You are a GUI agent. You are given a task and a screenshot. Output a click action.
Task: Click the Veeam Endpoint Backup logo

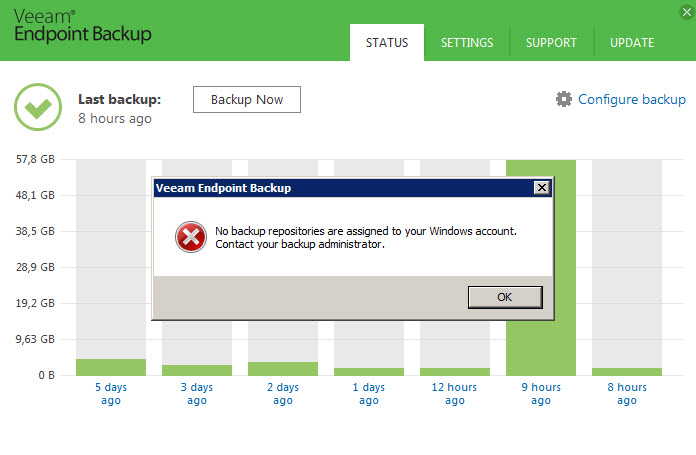(83, 26)
